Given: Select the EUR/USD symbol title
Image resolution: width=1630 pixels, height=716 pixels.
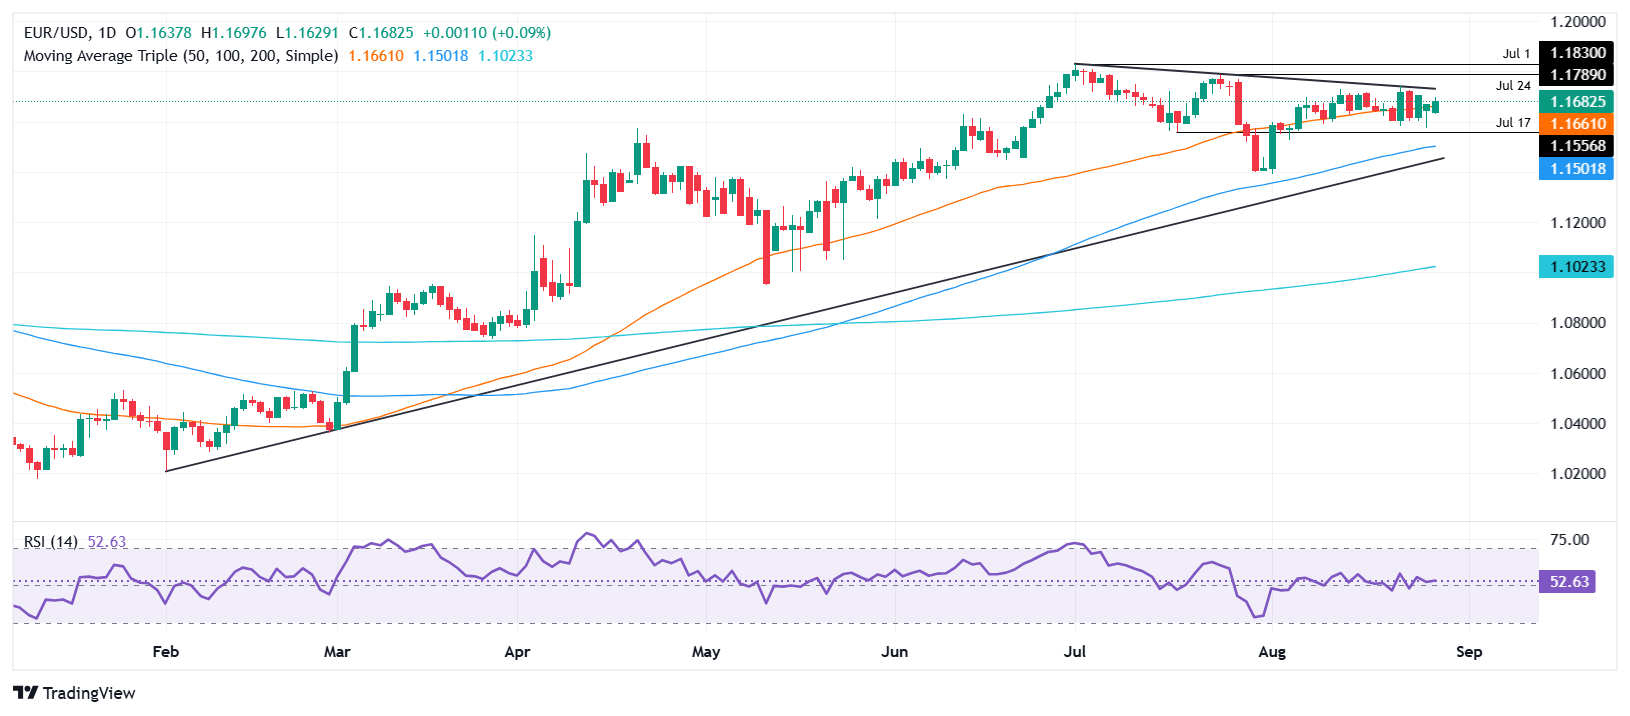Looking at the screenshot, I should point(57,33).
